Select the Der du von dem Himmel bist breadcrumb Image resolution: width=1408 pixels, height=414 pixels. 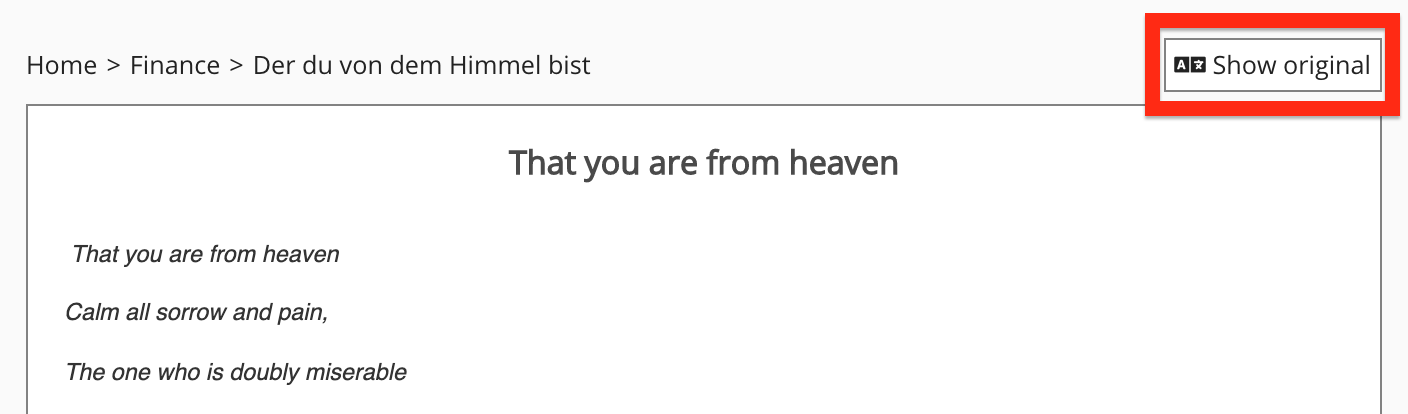[421, 66]
